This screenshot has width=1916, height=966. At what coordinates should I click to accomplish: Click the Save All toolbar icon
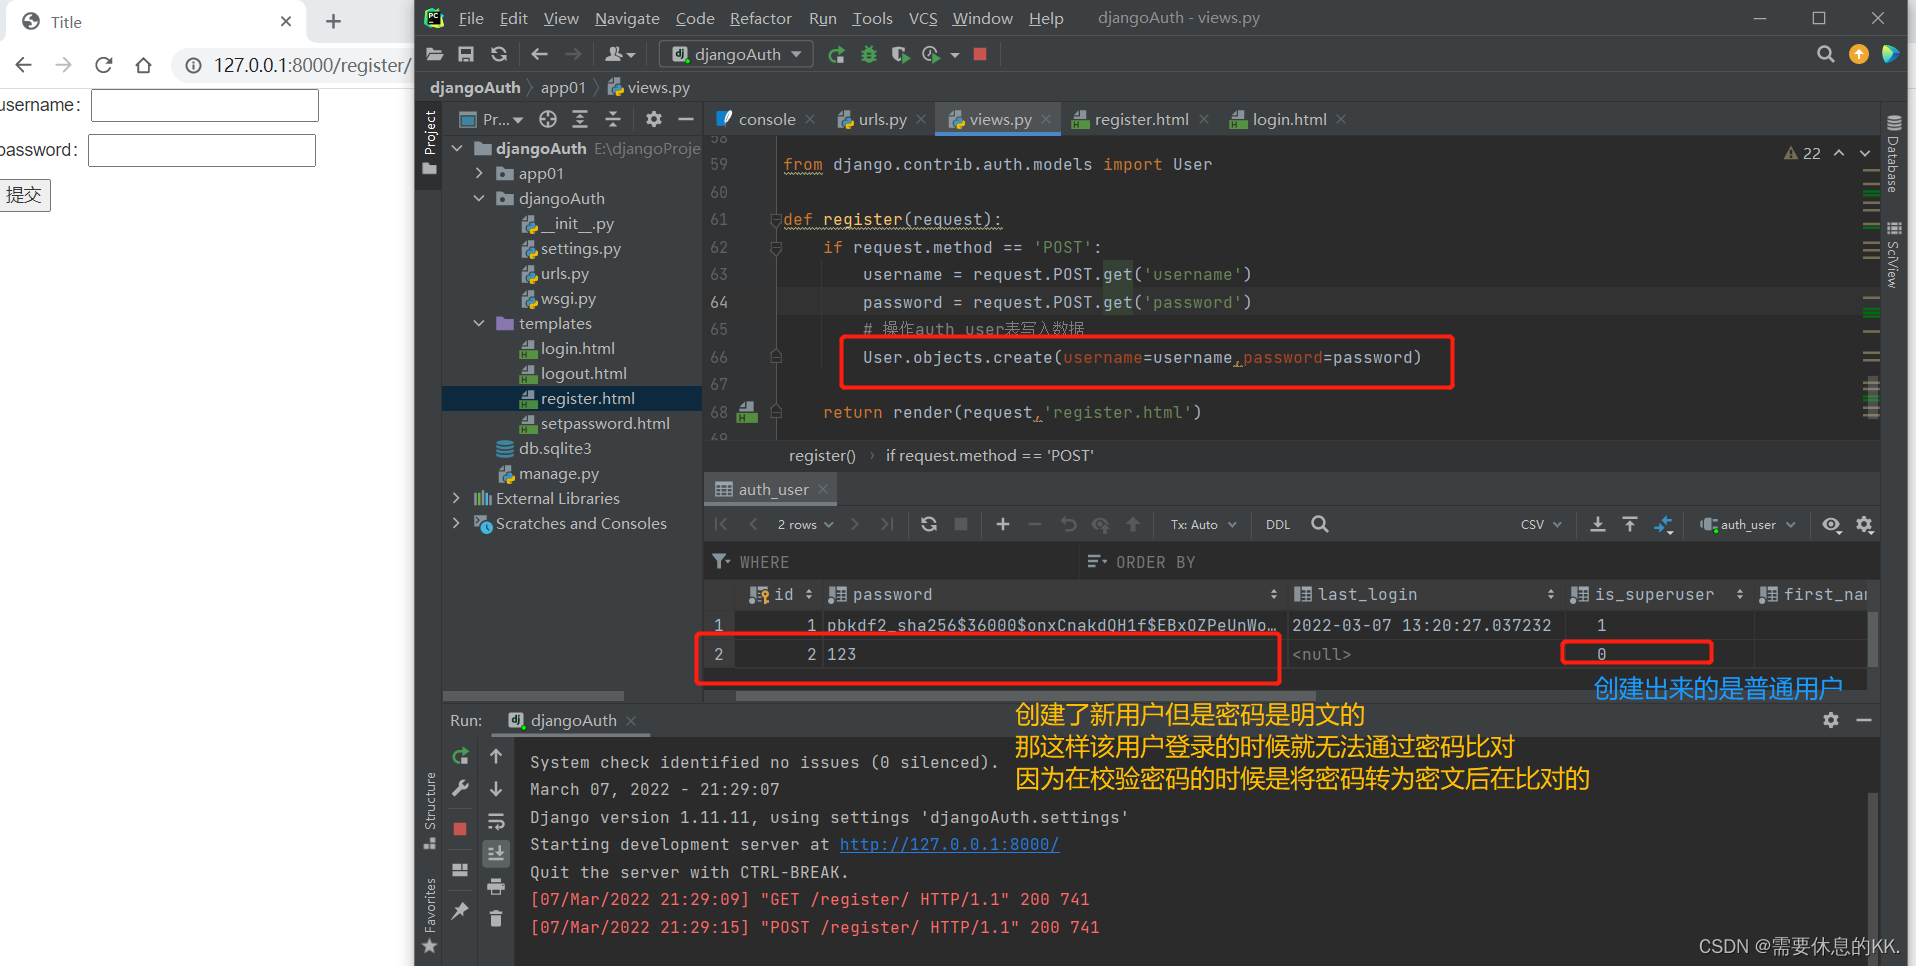[466, 54]
